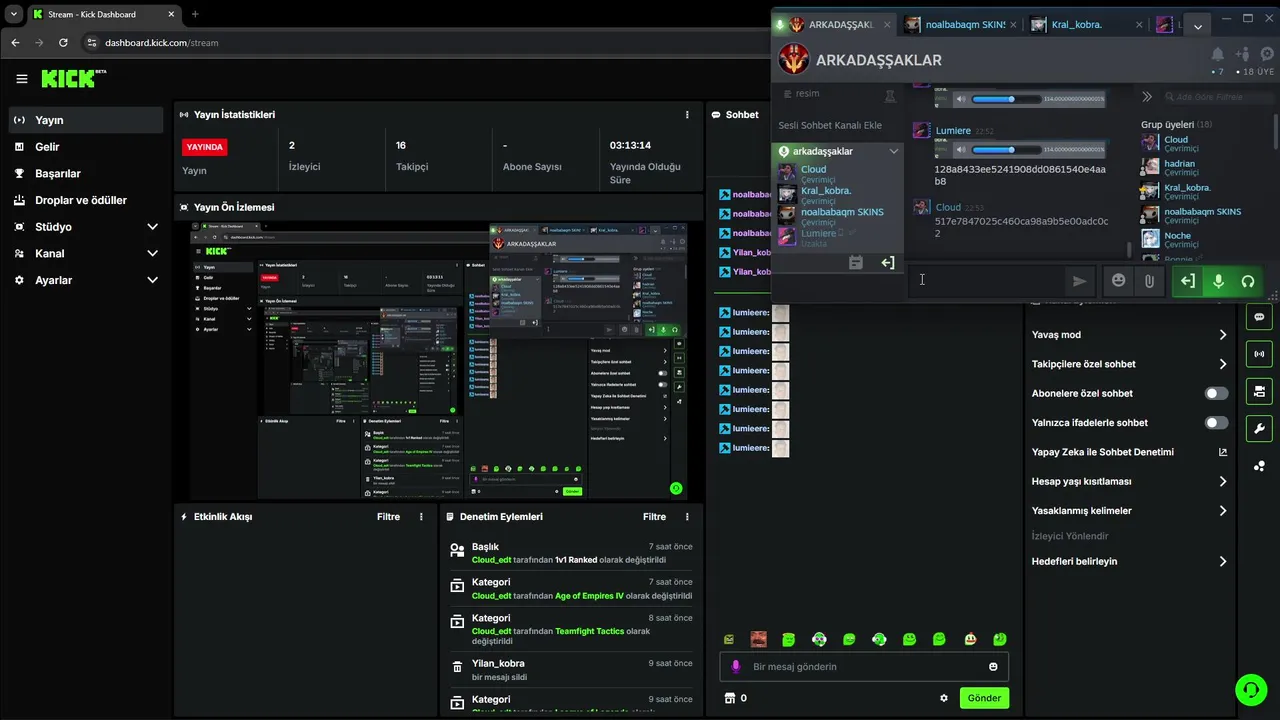Go to Başarılar in the sidebar
The height and width of the screenshot is (720, 1280).
pos(85,173)
